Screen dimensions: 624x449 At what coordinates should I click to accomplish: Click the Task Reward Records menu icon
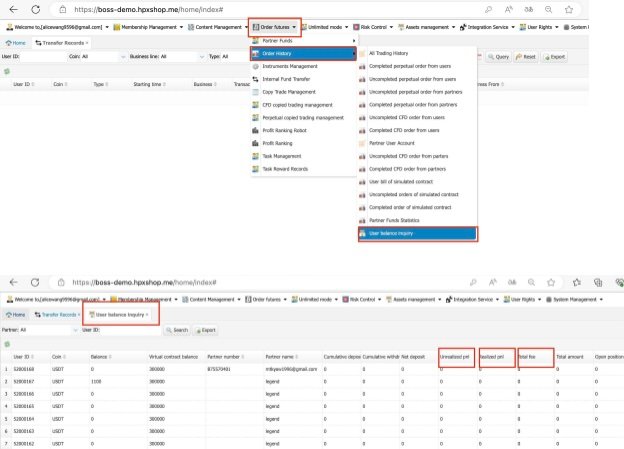coord(255,169)
